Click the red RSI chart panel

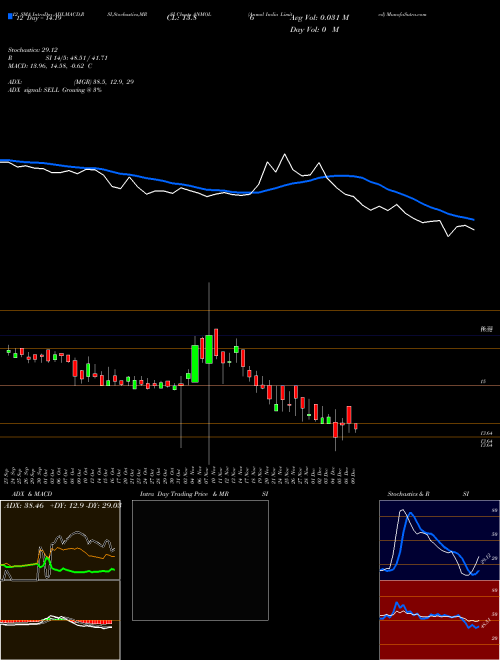(439, 620)
